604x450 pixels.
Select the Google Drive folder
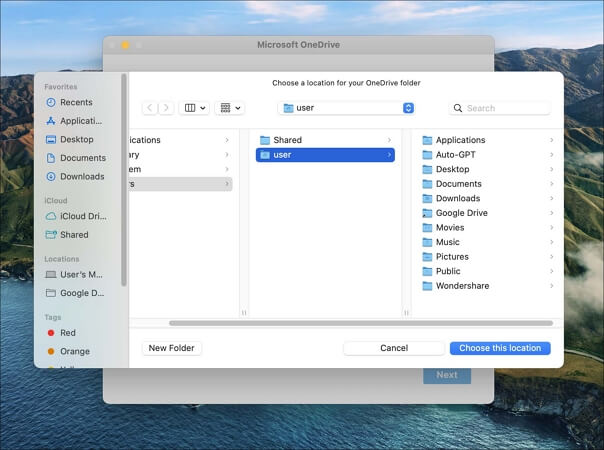[x=460, y=213]
